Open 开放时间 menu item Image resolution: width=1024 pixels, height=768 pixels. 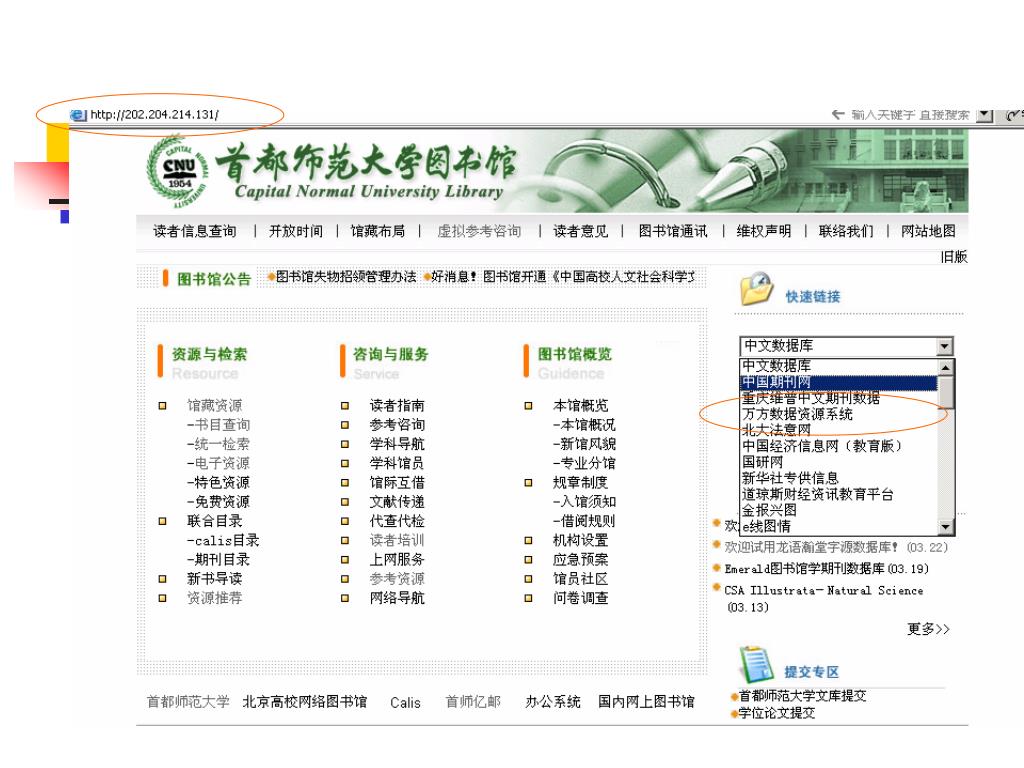click(x=296, y=231)
